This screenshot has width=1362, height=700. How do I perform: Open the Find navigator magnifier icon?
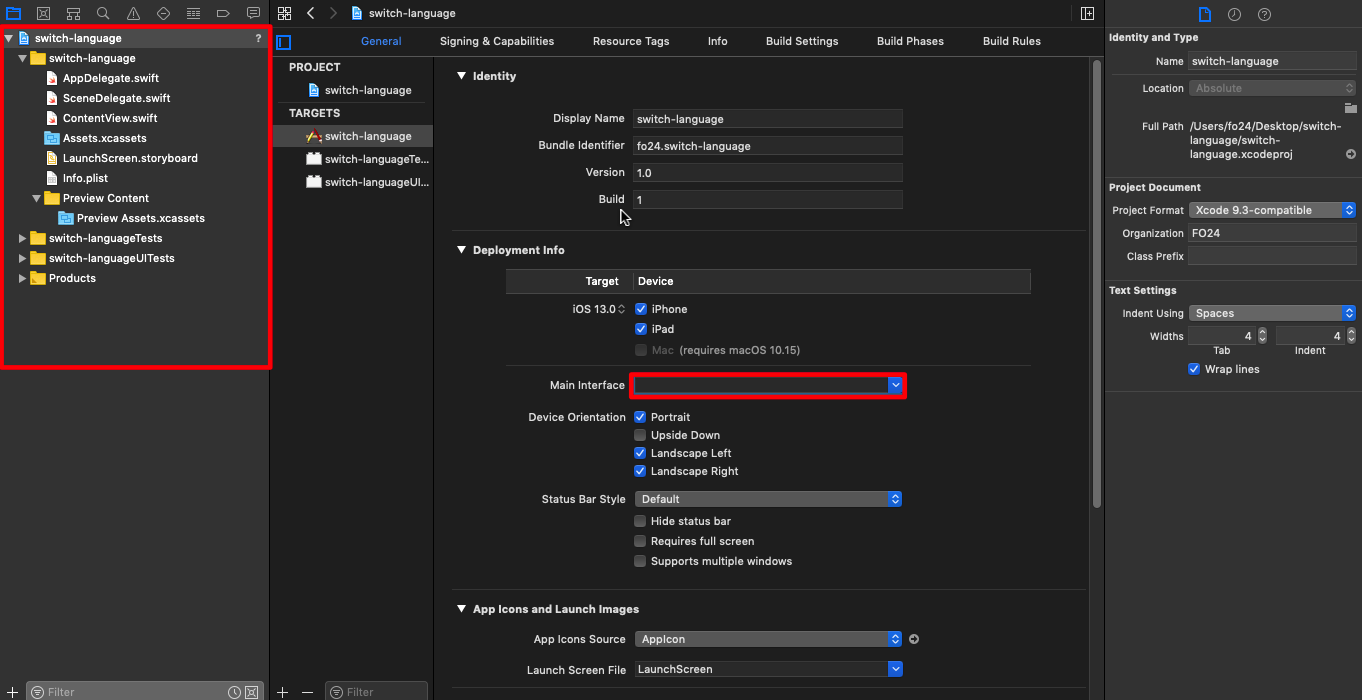(x=103, y=13)
